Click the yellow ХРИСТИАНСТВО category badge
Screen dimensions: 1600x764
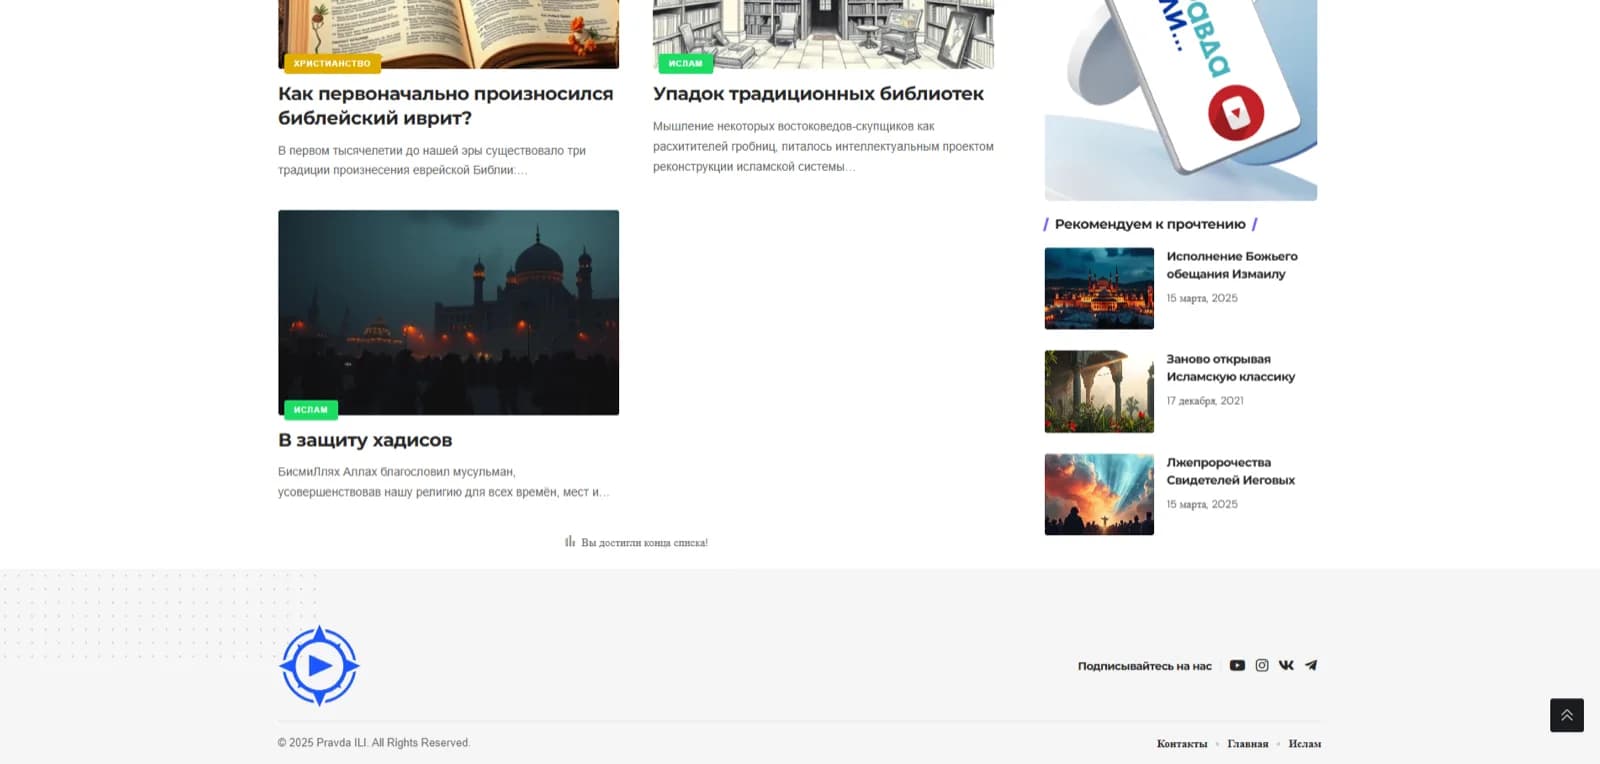(x=332, y=63)
